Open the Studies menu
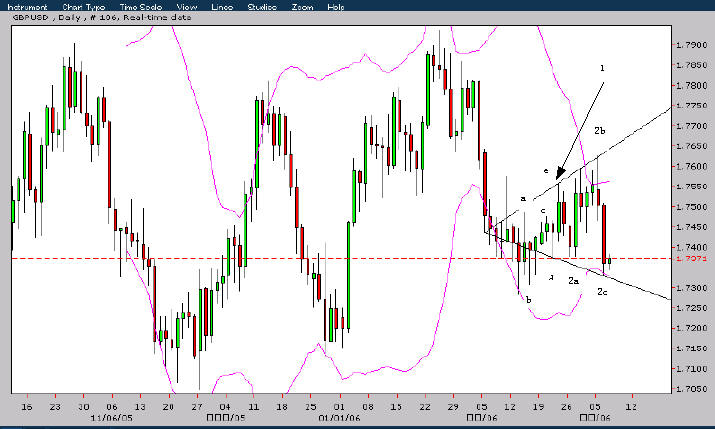The width and height of the screenshot is (715, 429). (262, 7)
